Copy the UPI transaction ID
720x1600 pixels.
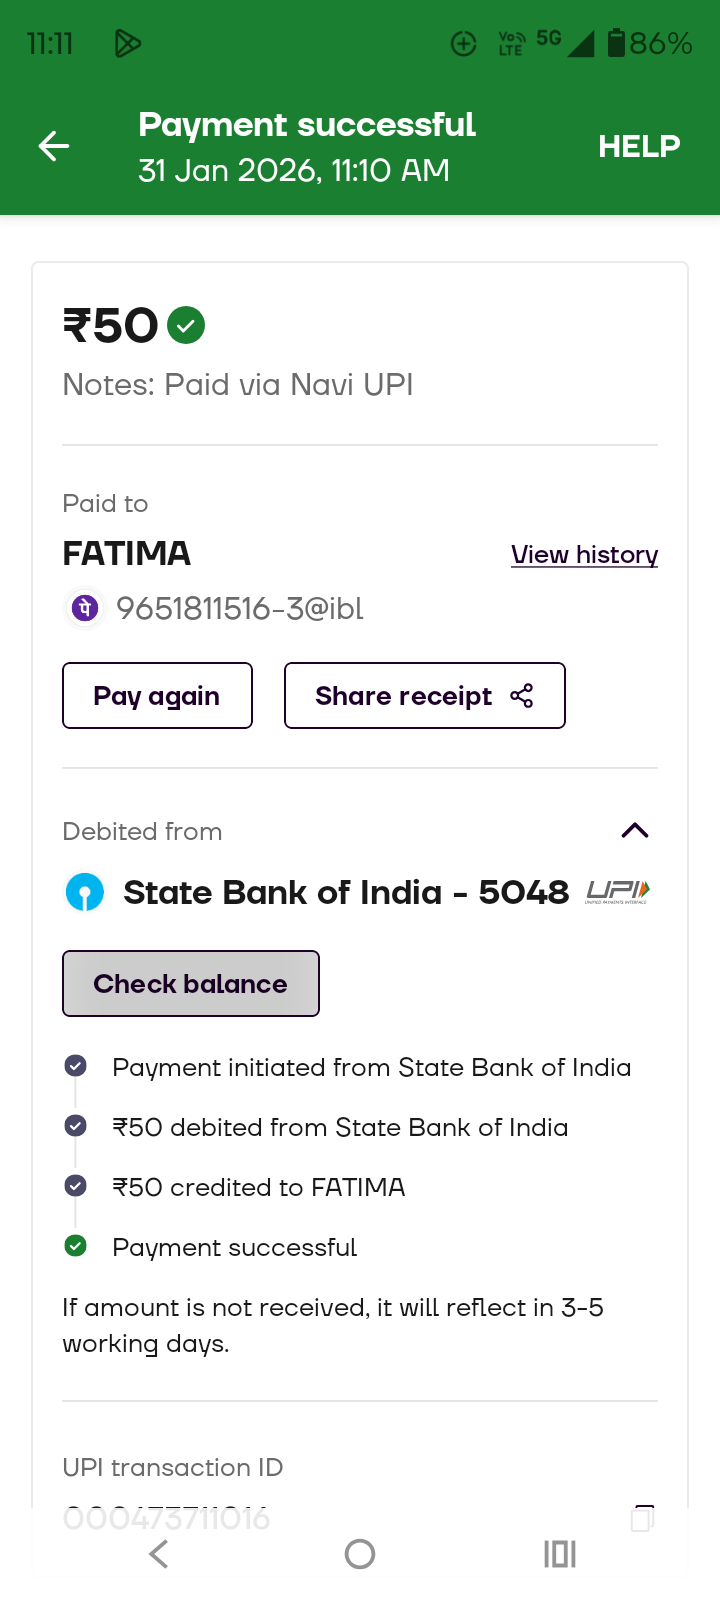coord(642,1518)
